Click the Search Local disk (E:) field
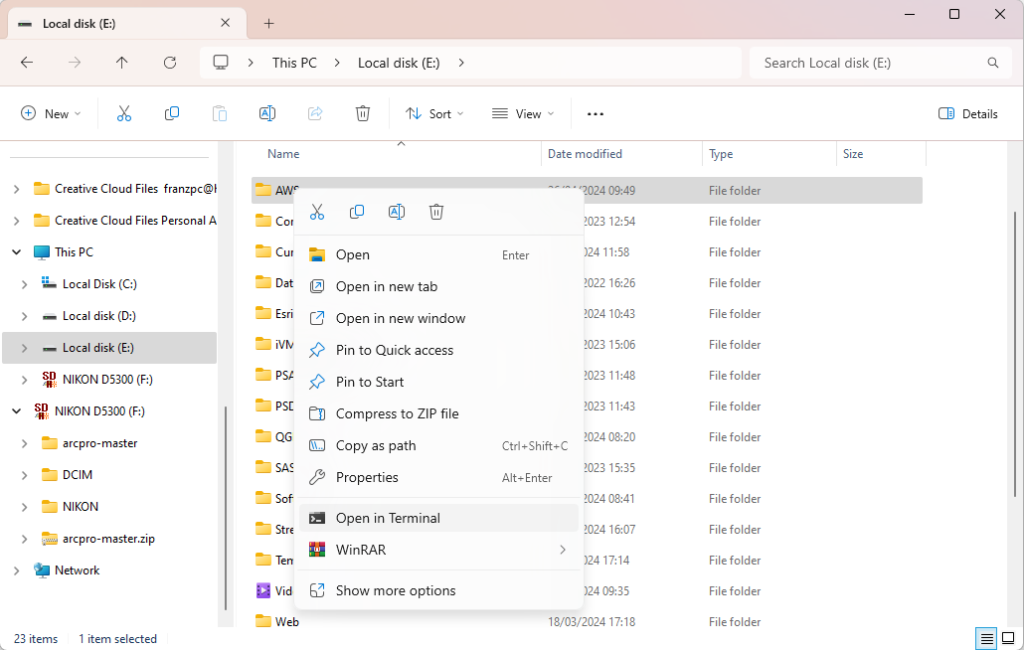Viewport: 1024px width, 650px height. pos(870,62)
